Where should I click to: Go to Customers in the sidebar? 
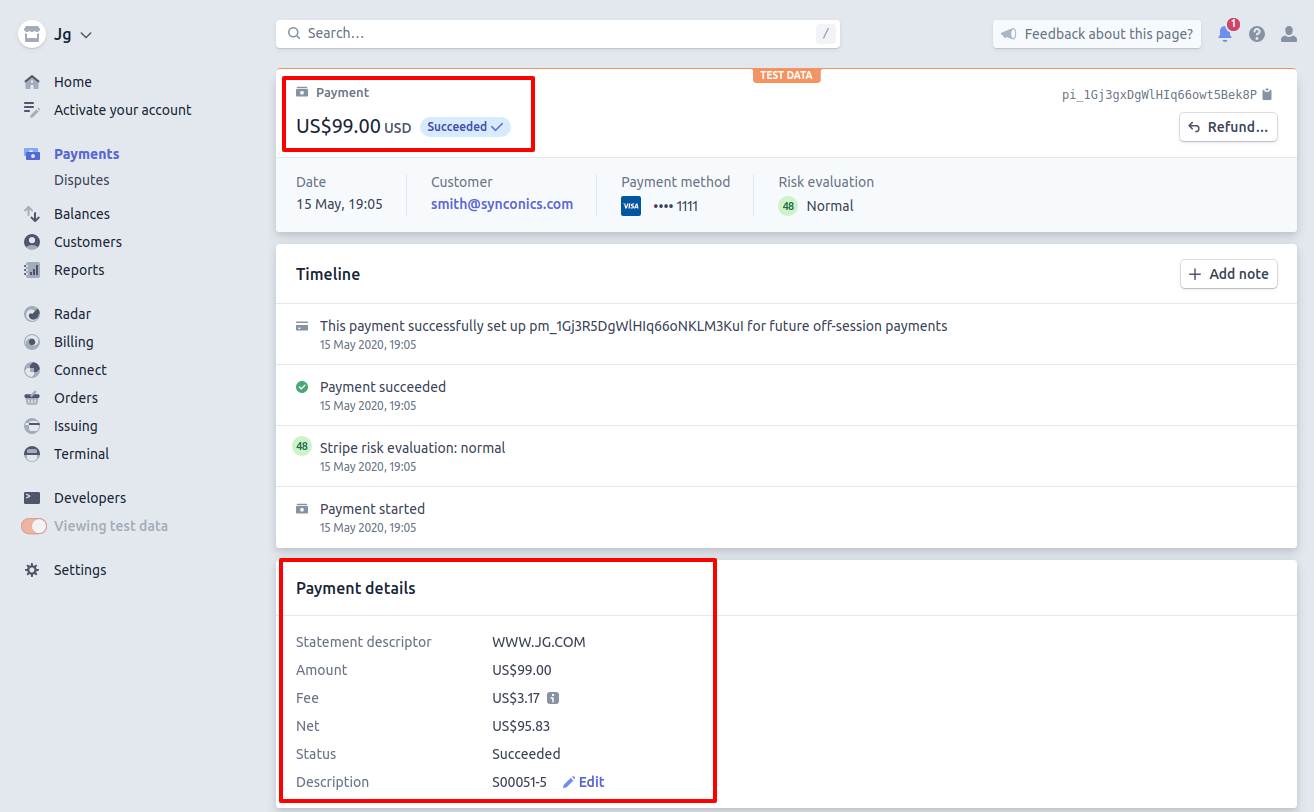click(x=87, y=242)
